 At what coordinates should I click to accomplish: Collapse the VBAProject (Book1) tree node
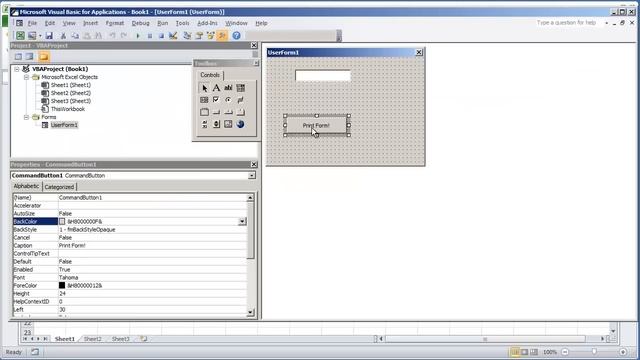17,69
